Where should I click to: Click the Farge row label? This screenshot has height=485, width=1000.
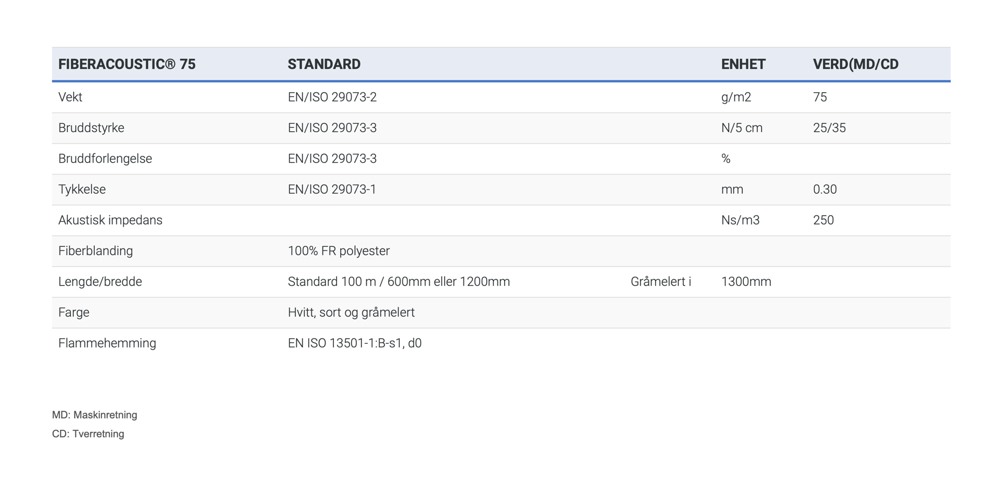pyautogui.click(x=74, y=313)
